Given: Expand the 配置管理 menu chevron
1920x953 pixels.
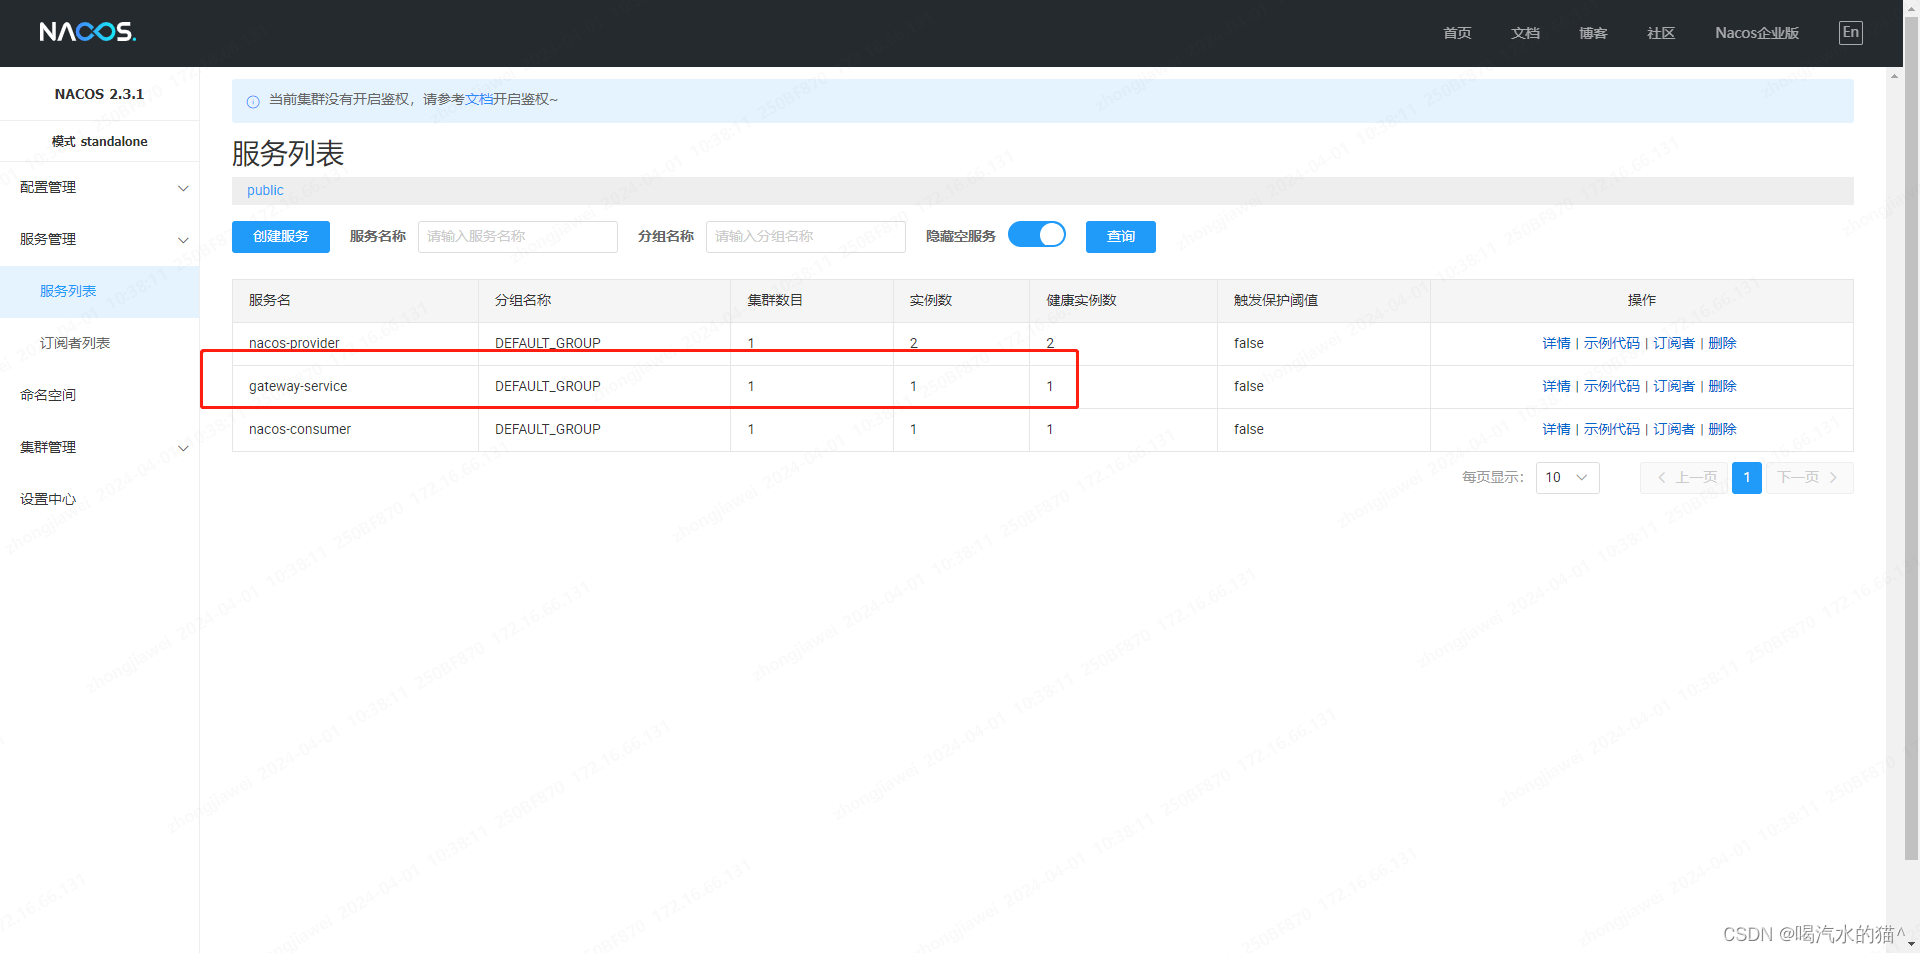Looking at the screenshot, I should (183, 188).
